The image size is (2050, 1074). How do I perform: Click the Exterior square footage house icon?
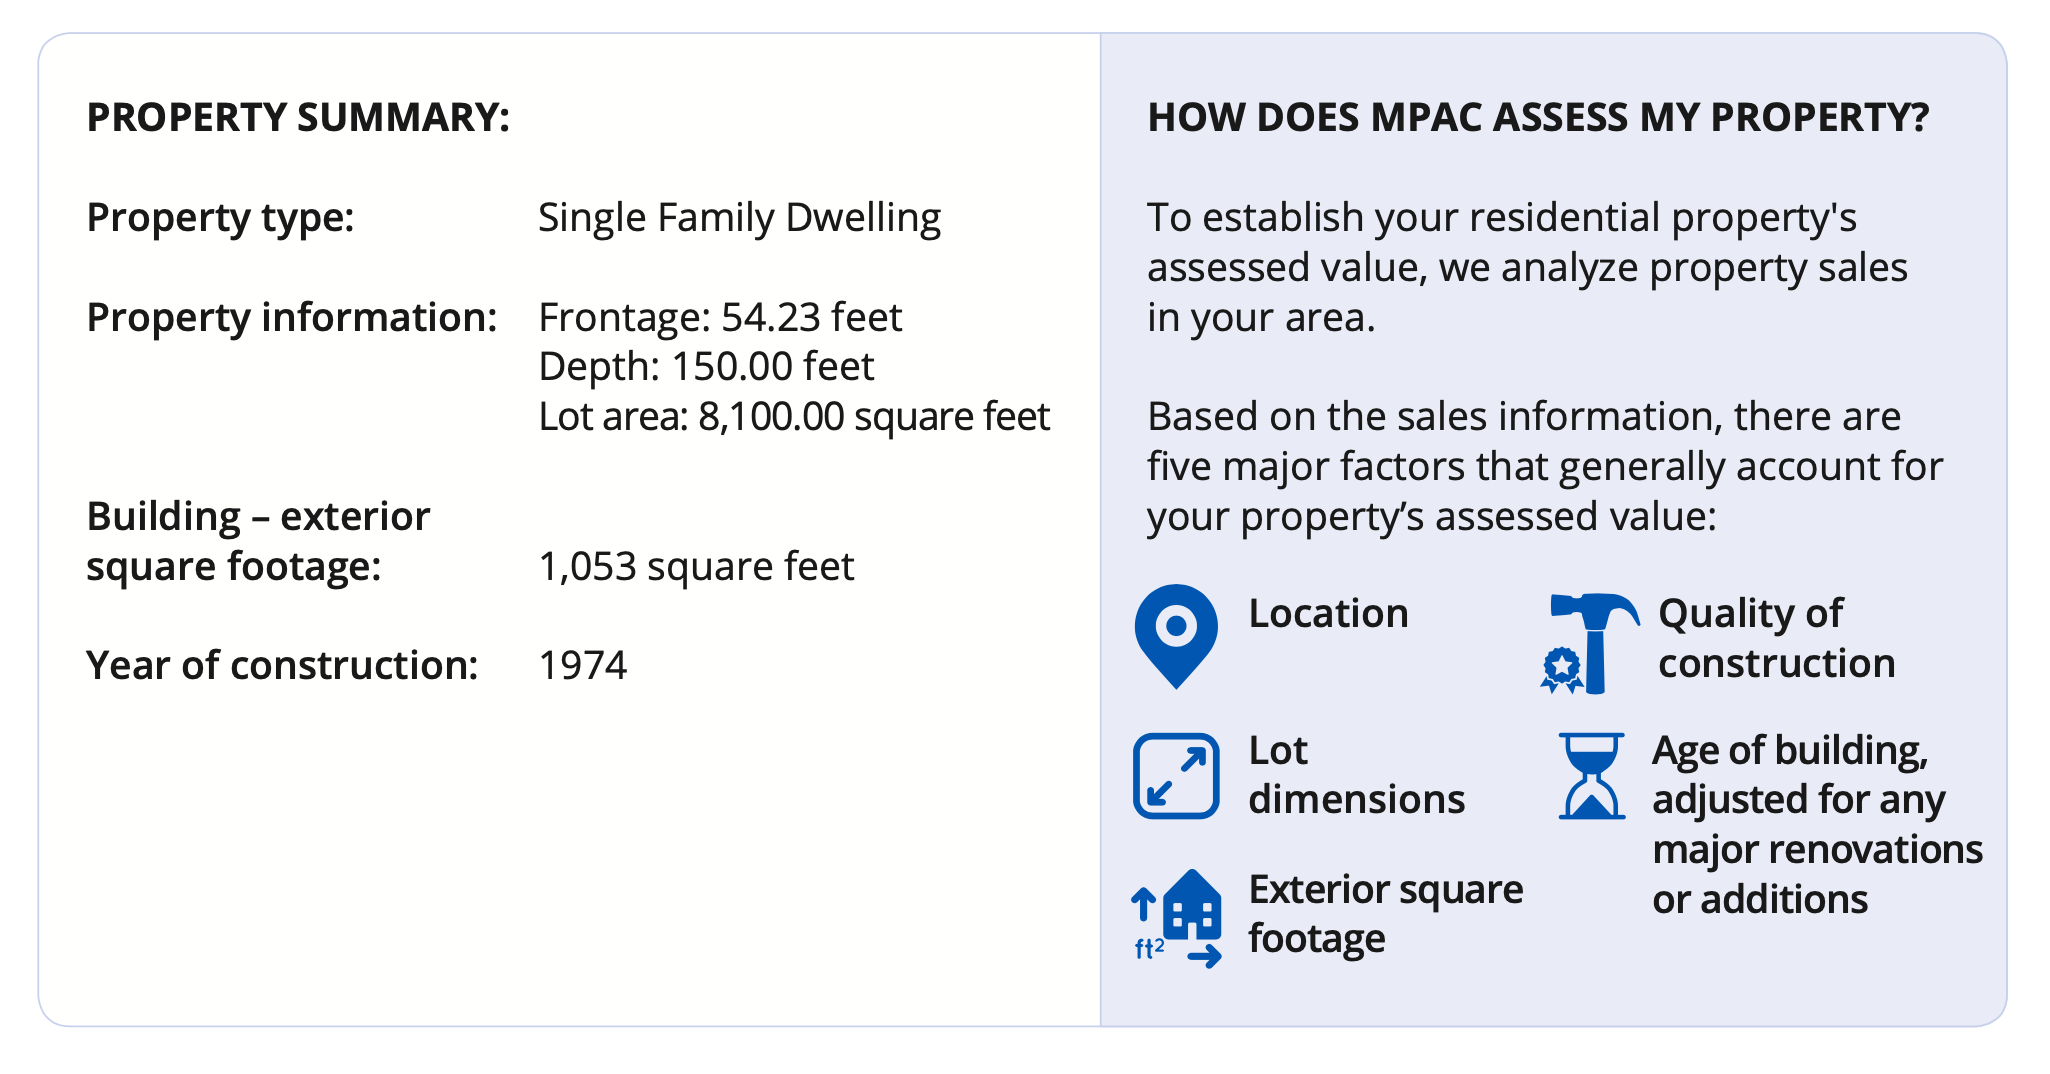1180,918
